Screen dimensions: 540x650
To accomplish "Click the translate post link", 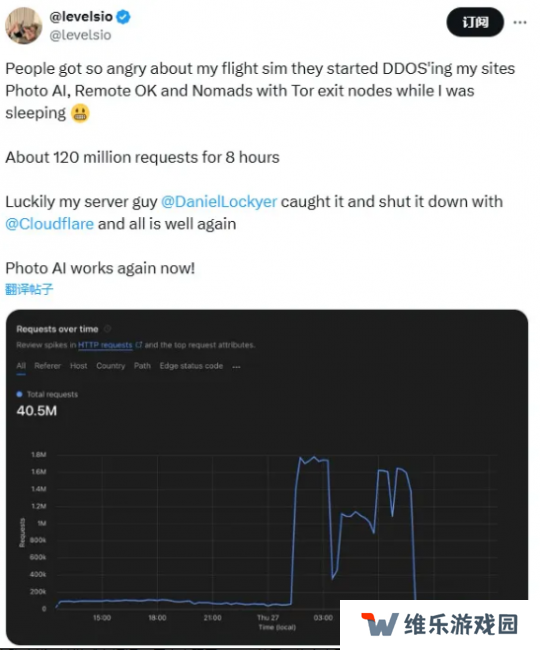I will (29, 289).
